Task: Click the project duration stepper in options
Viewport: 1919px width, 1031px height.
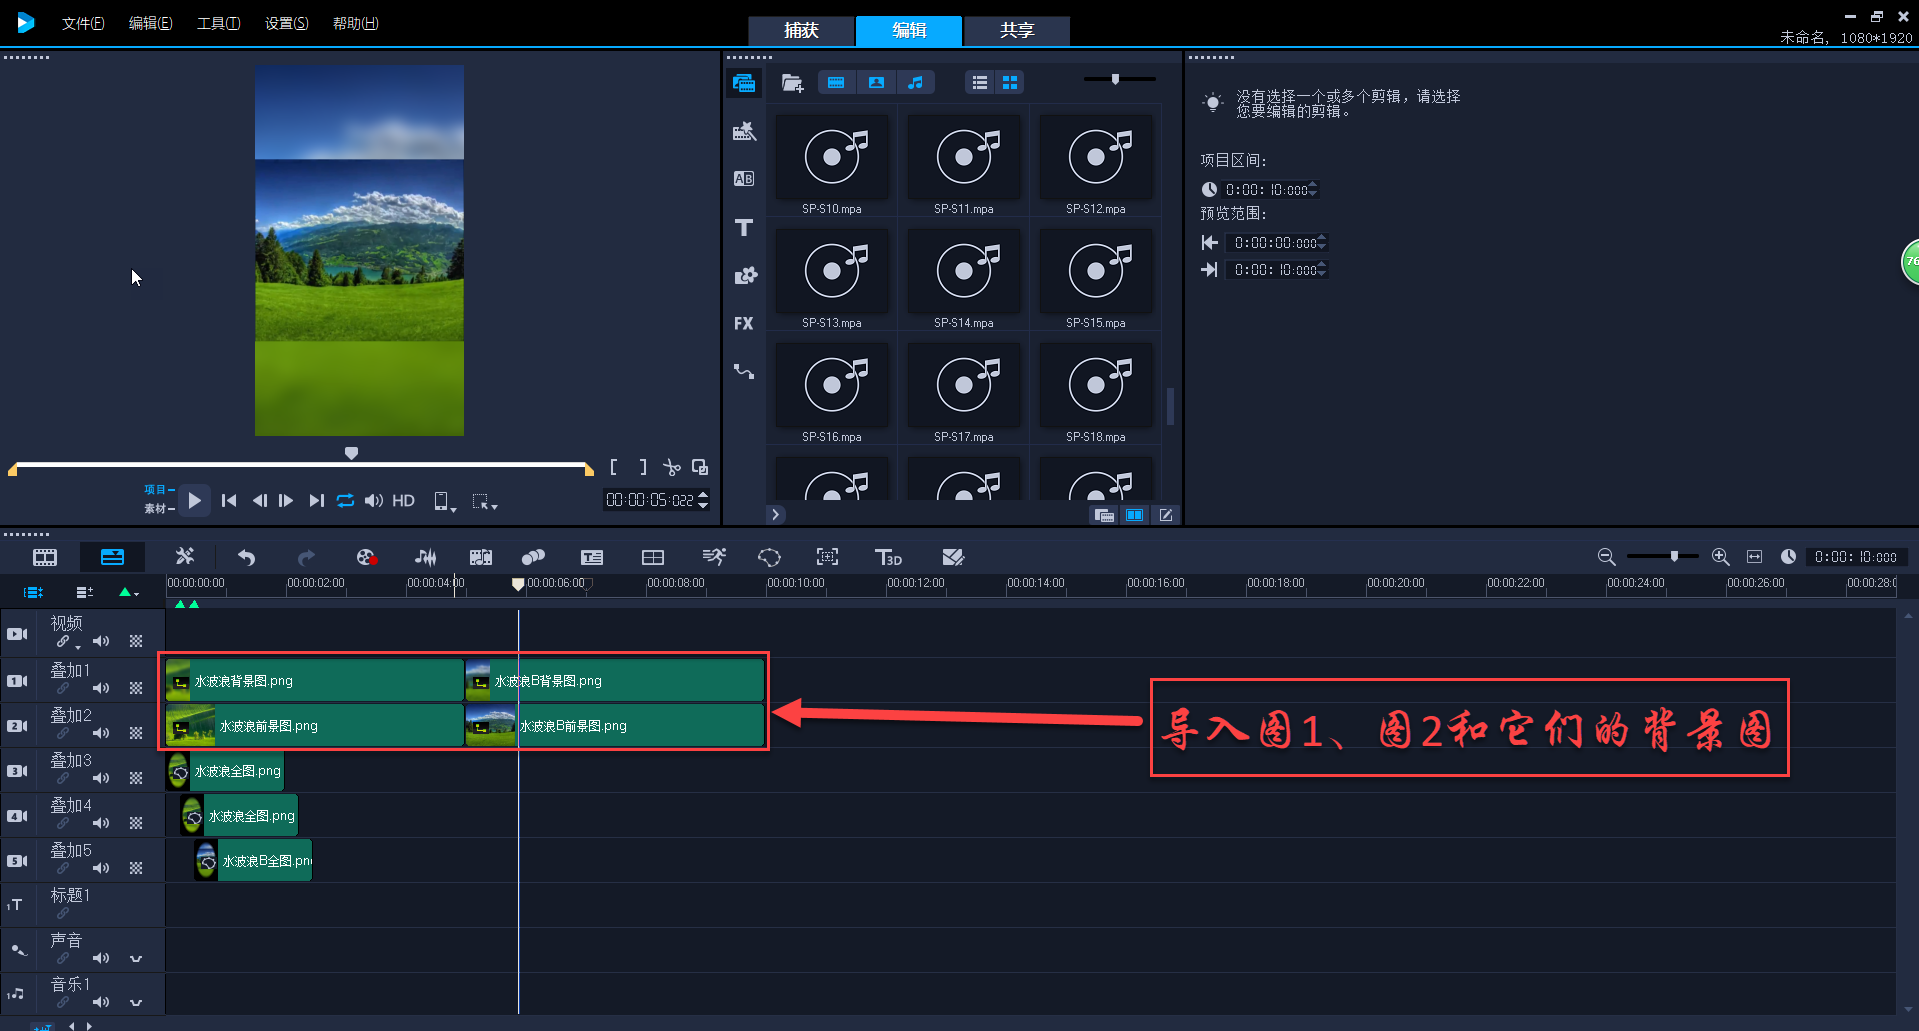Action: (x=1313, y=189)
